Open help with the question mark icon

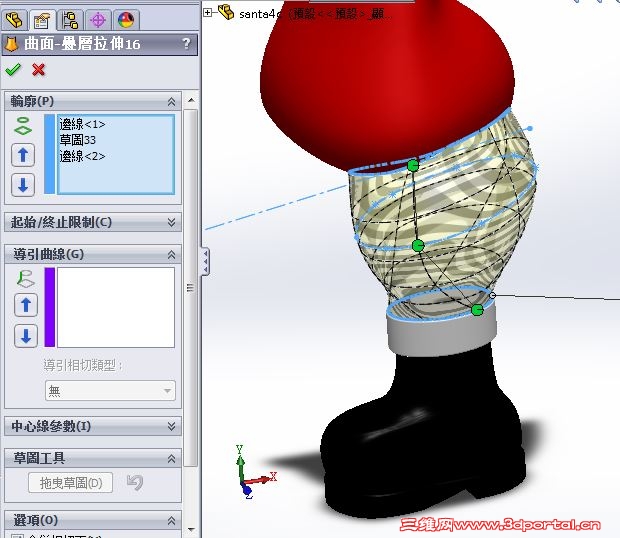(187, 43)
